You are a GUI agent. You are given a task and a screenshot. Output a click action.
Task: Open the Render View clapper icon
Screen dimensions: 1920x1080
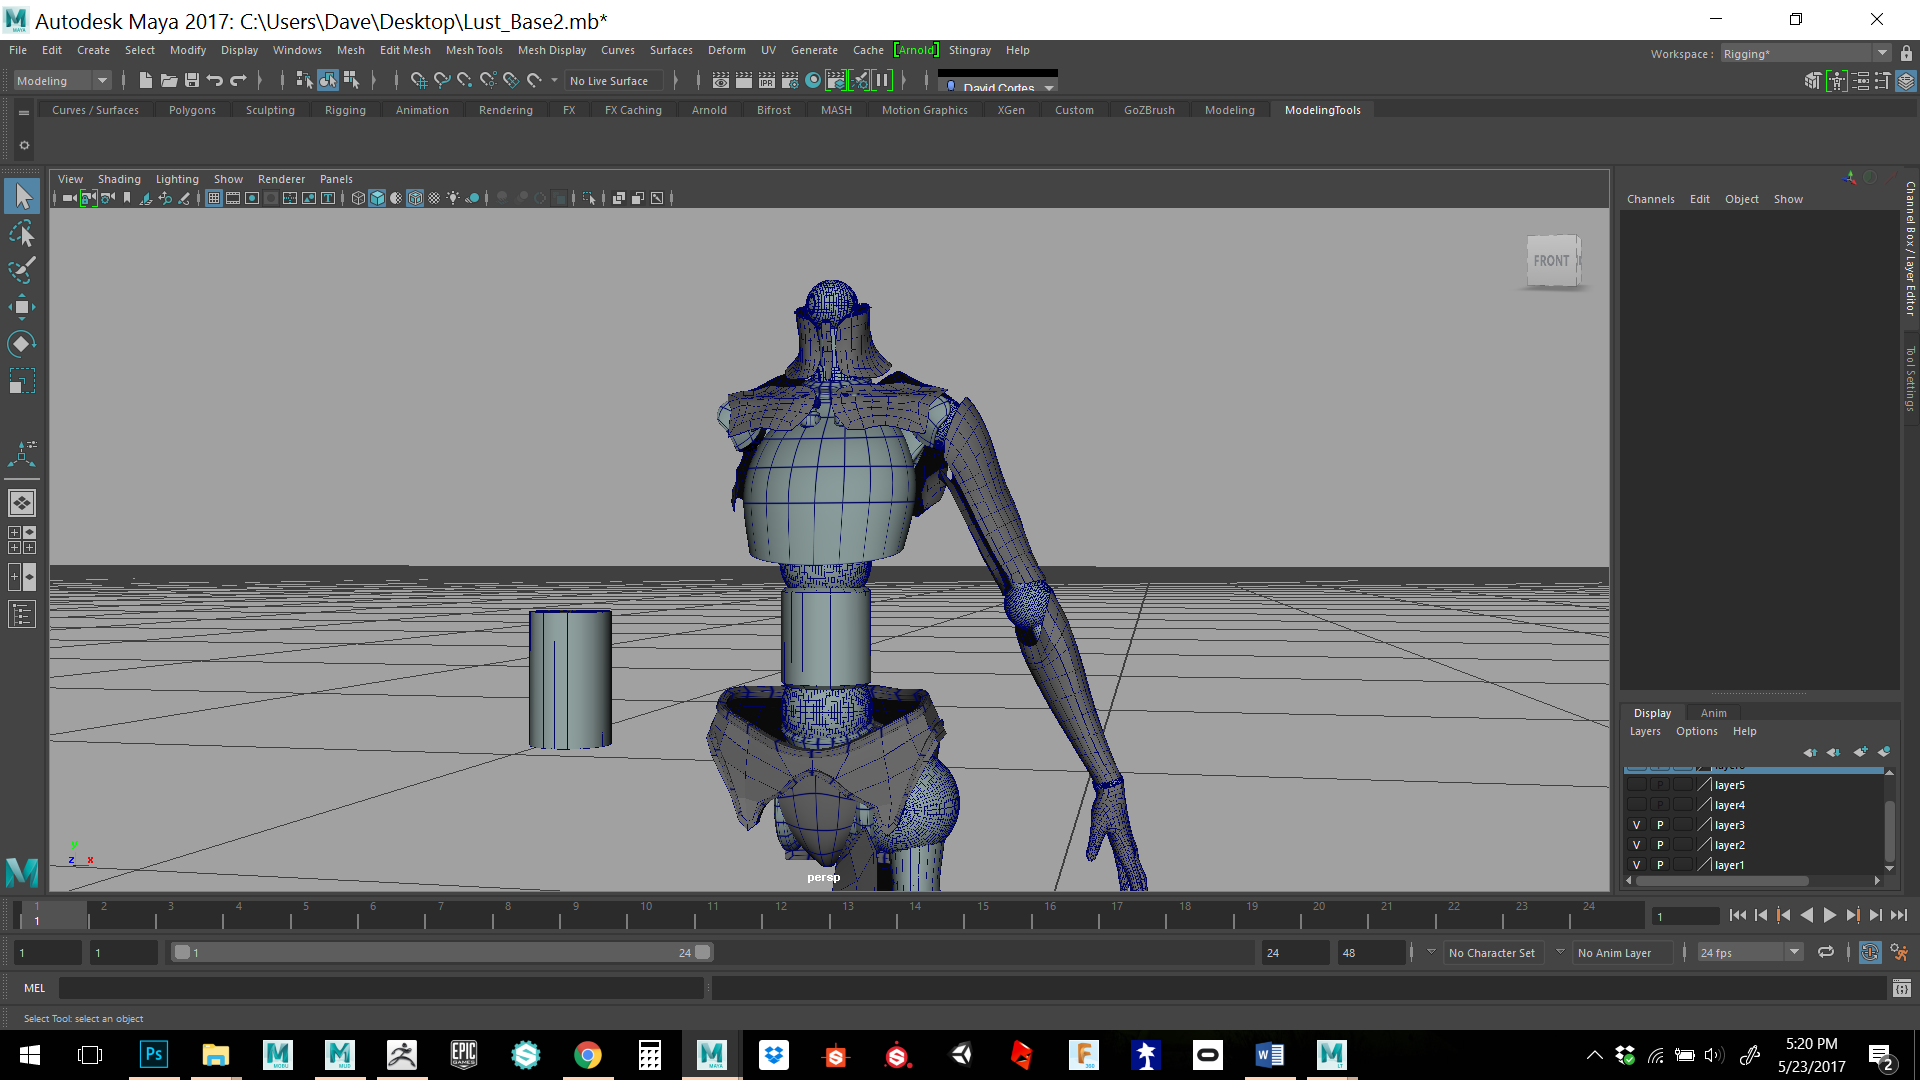pyautogui.click(x=721, y=81)
